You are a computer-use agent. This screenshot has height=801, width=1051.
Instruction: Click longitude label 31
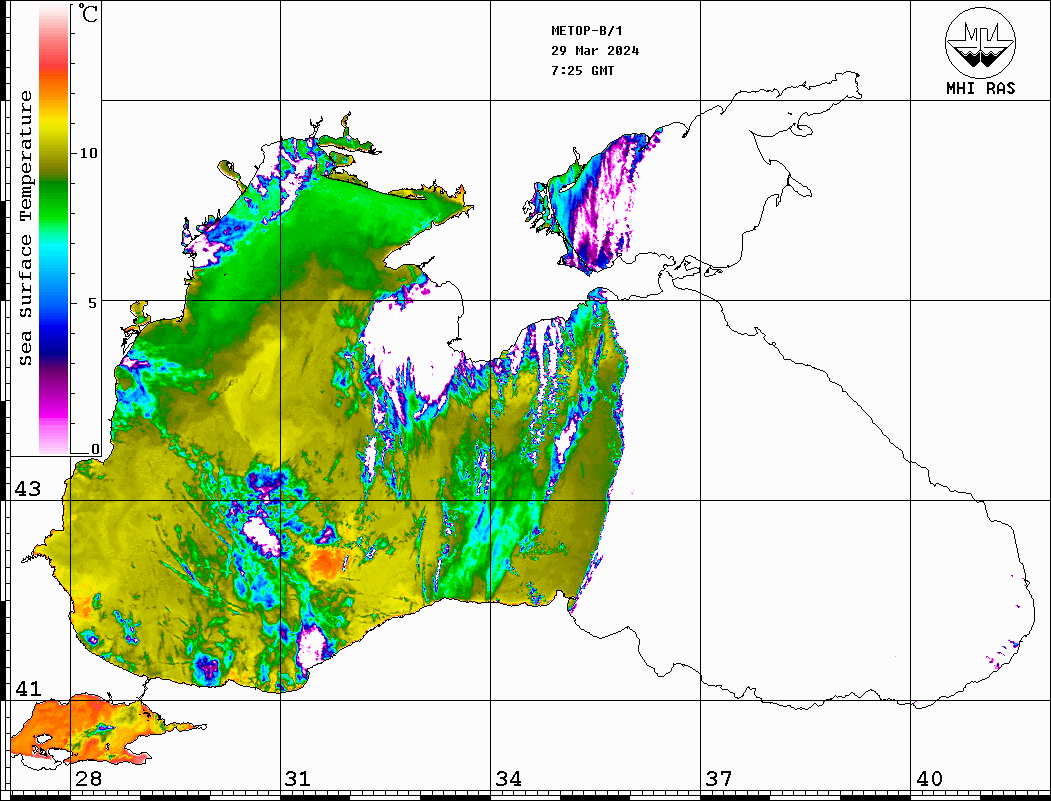pos(298,779)
